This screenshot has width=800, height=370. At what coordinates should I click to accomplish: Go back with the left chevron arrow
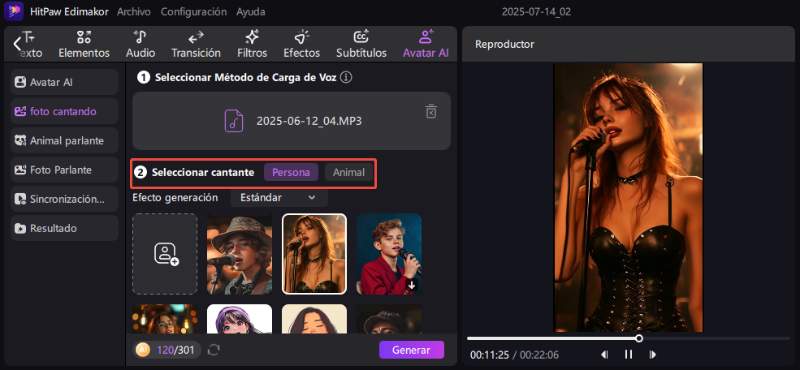(17, 44)
